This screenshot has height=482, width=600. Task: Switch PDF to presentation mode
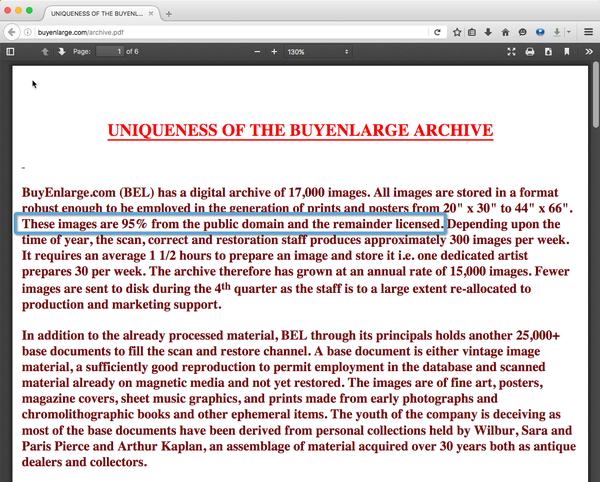coord(511,52)
